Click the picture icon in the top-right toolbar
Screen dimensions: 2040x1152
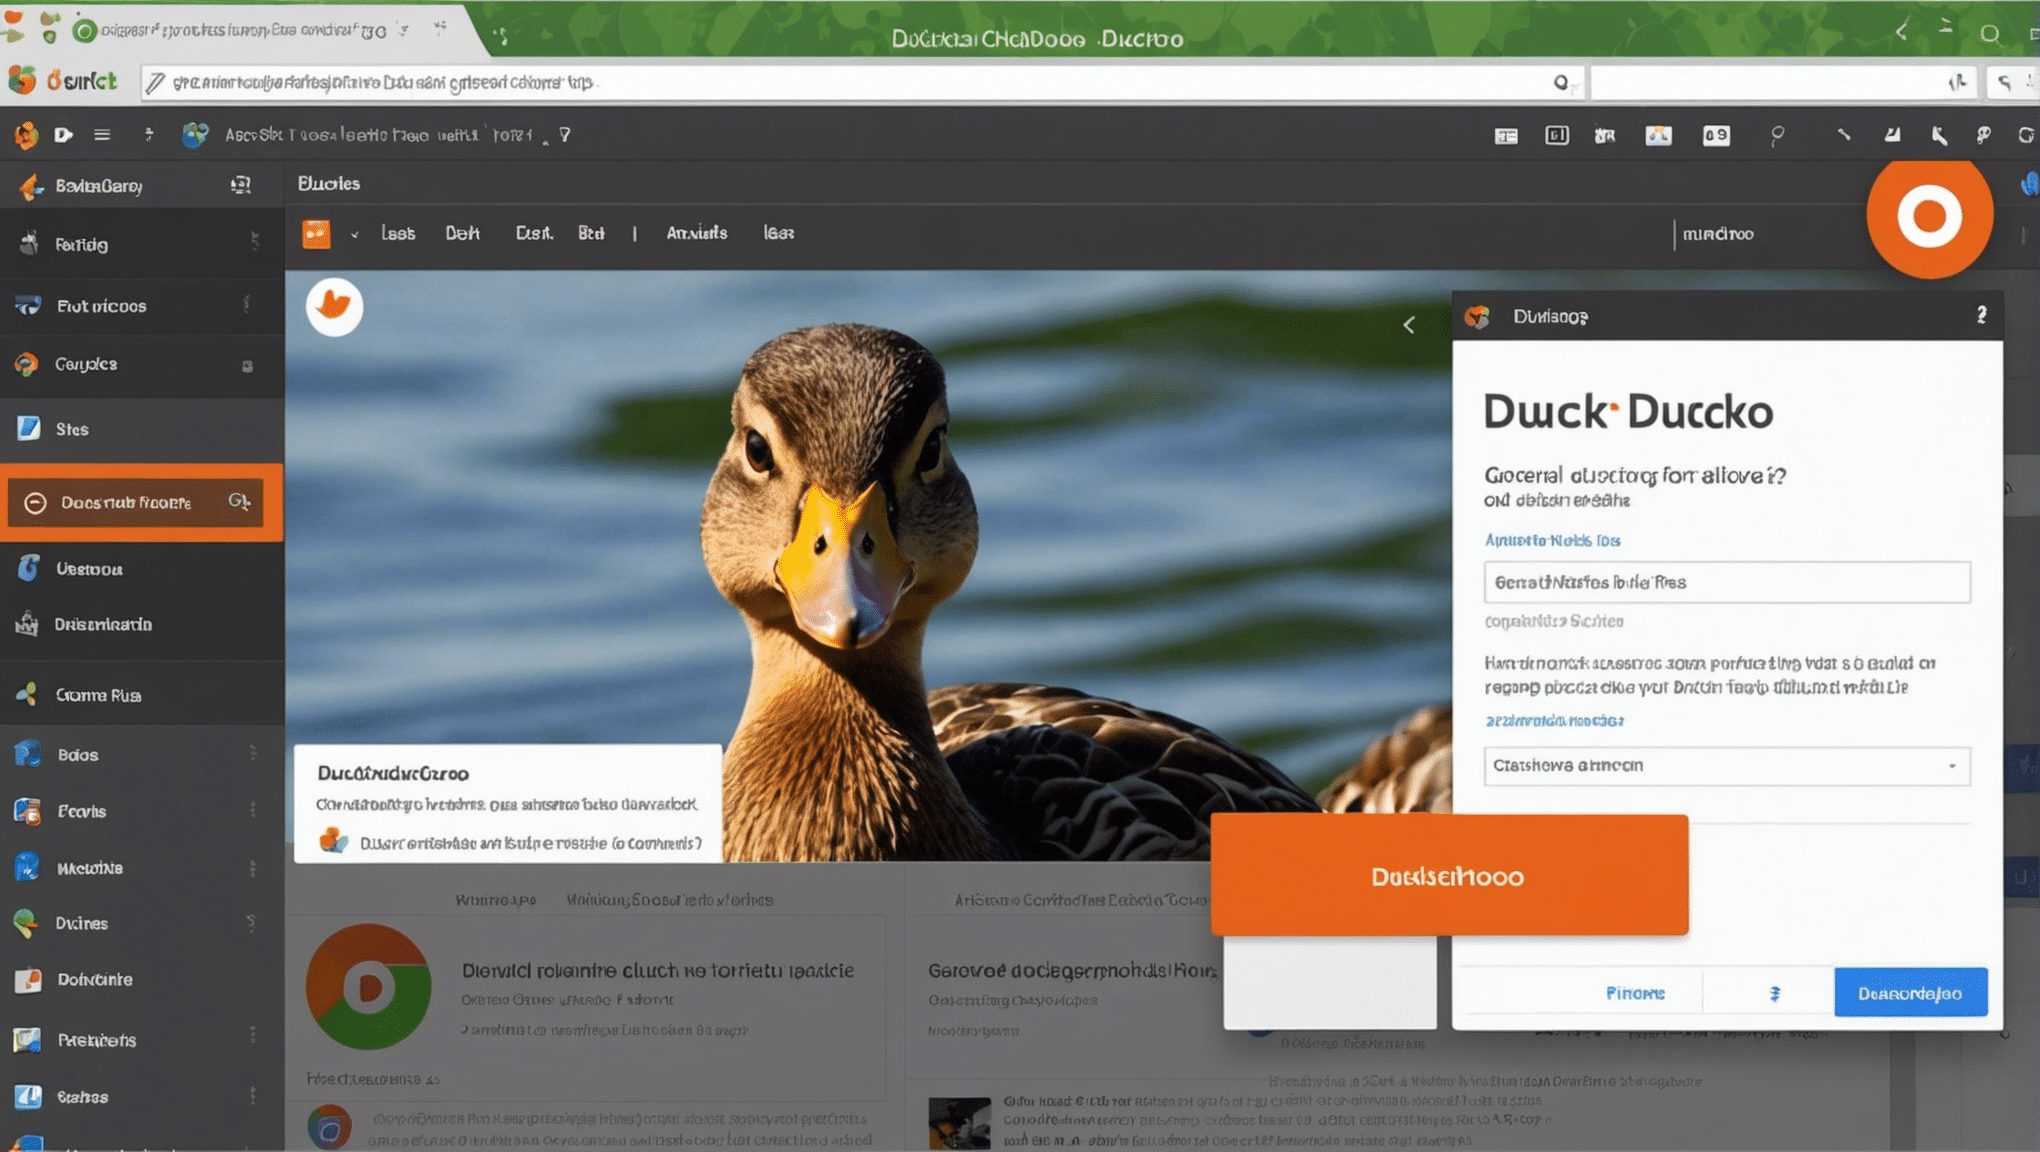1658,135
